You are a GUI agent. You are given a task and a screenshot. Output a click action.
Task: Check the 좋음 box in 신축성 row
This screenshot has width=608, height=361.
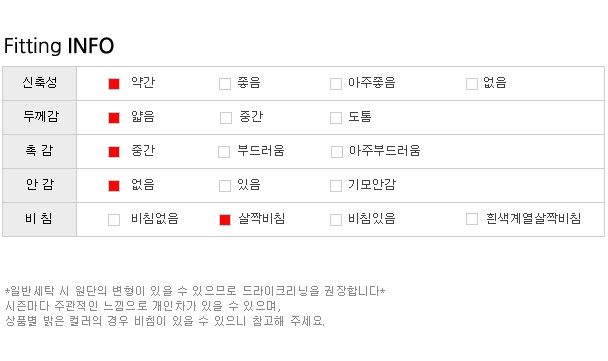click(x=225, y=84)
